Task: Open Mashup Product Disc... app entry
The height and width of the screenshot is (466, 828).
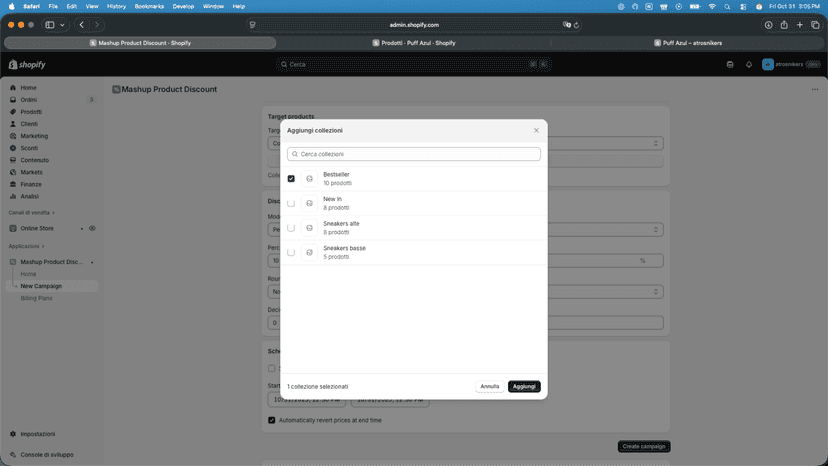Action: click(x=51, y=262)
